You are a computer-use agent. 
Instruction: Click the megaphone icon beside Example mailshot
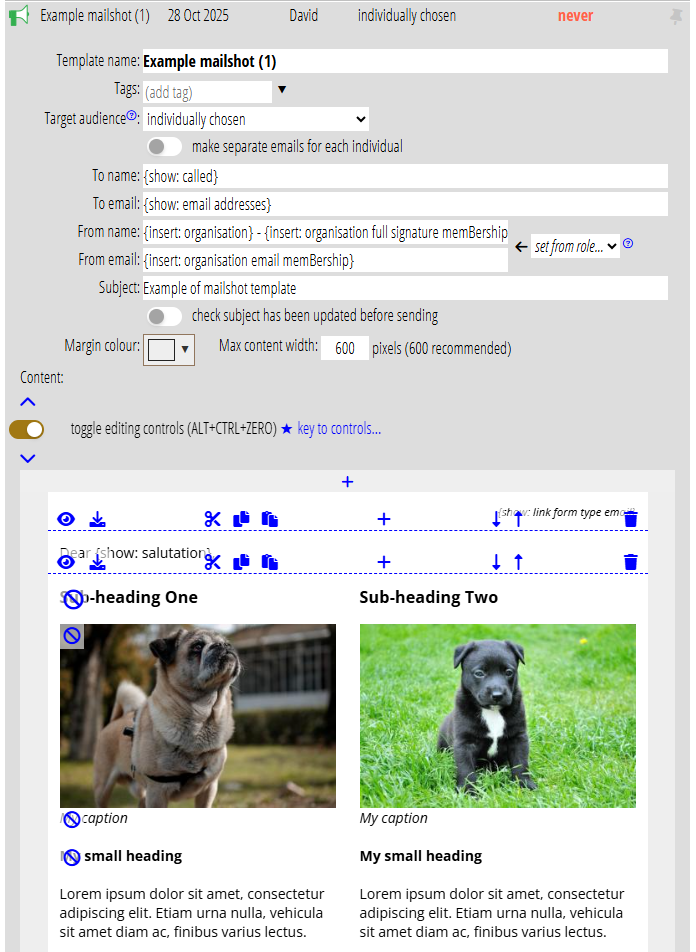pos(19,15)
